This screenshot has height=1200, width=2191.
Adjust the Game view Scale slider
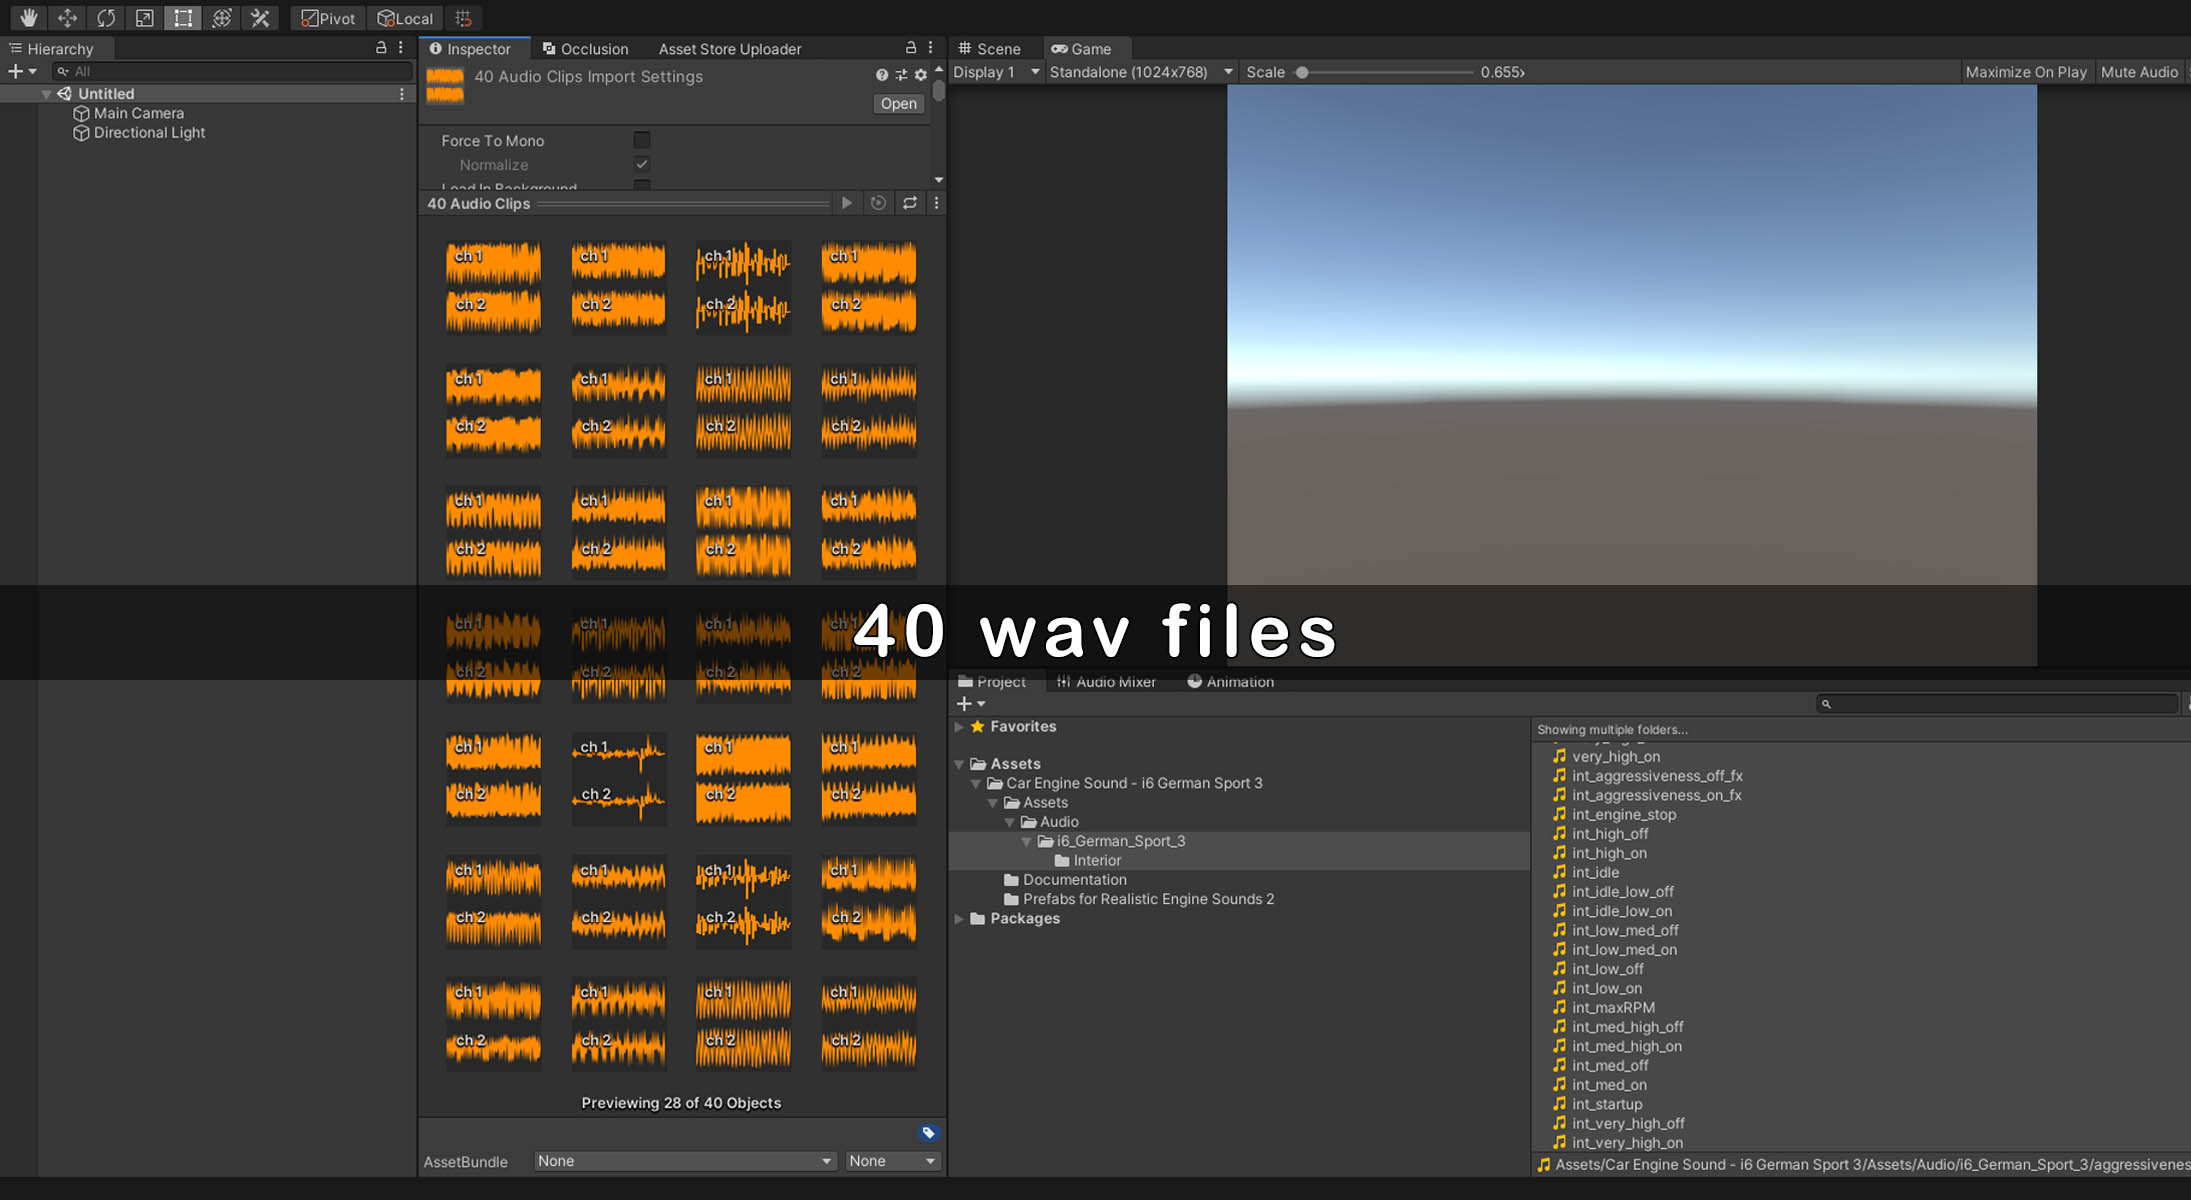tap(1302, 72)
